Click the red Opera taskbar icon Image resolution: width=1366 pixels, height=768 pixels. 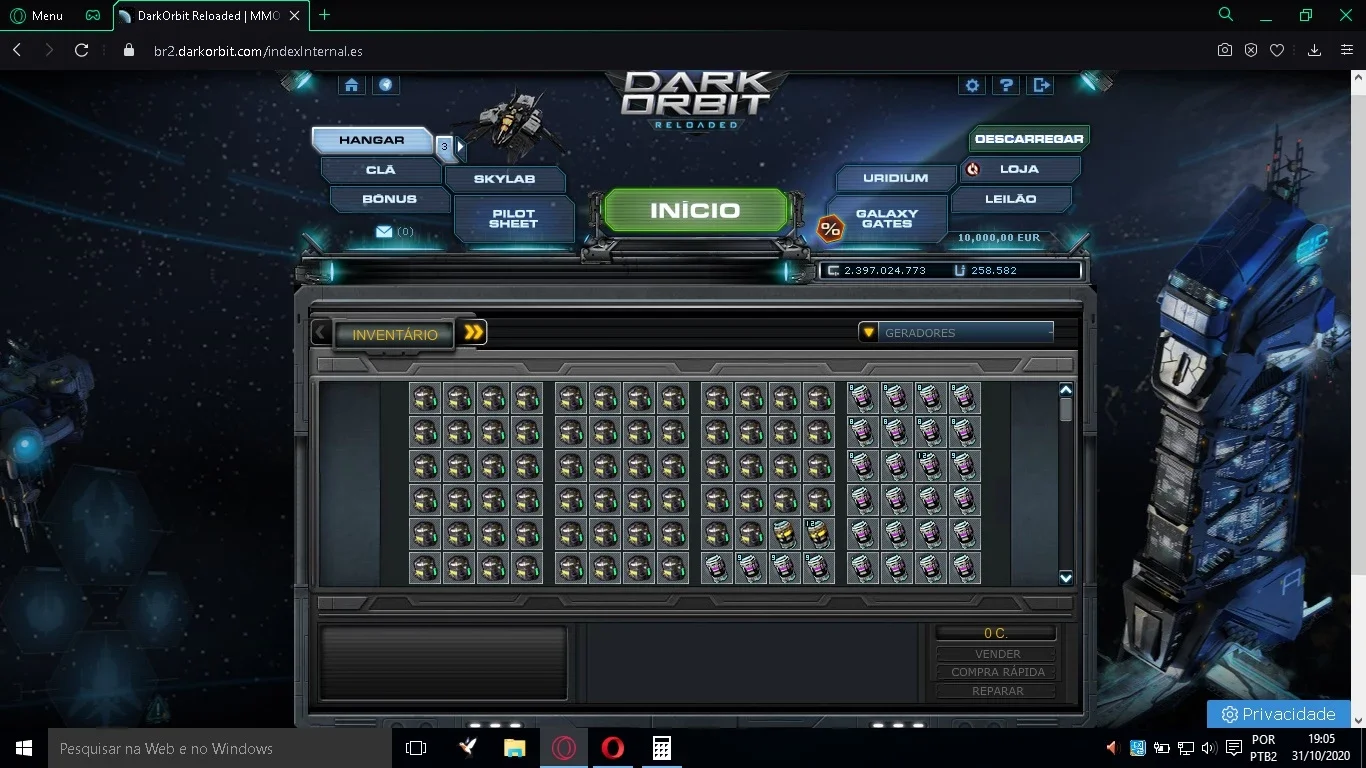(x=612, y=748)
